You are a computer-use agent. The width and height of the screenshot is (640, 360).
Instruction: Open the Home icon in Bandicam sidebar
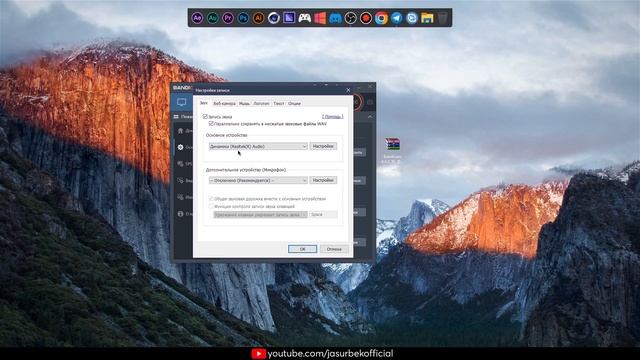[180, 131]
